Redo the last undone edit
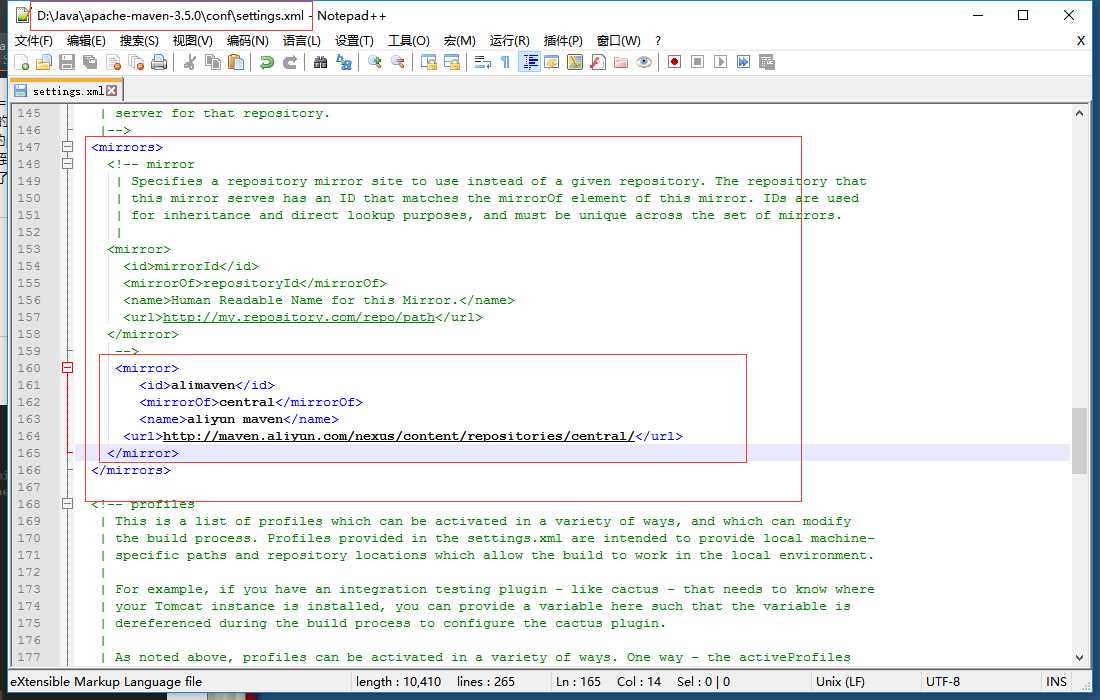Image resolution: width=1100 pixels, height=700 pixels. click(x=290, y=62)
